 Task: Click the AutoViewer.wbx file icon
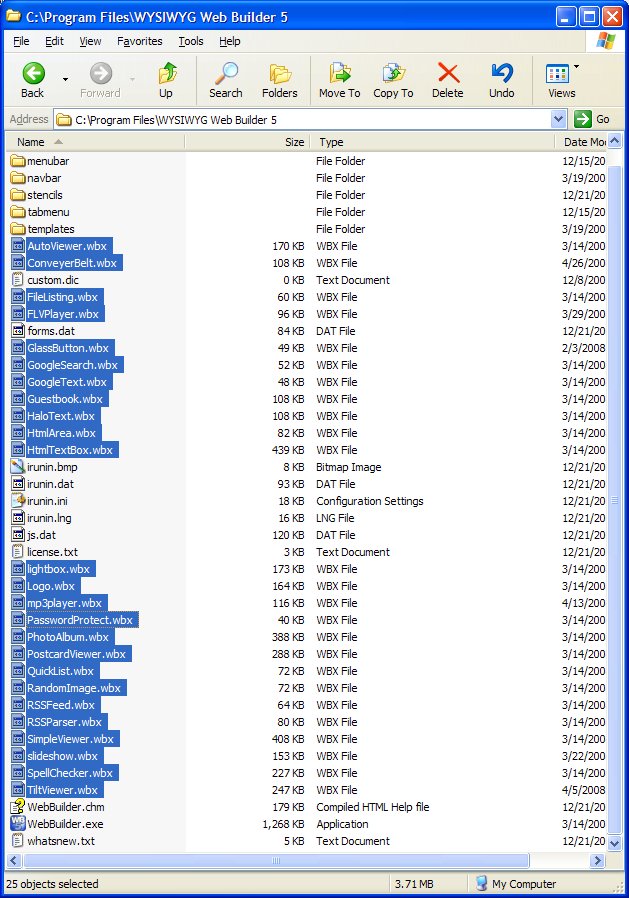pyautogui.click(x=18, y=246)
